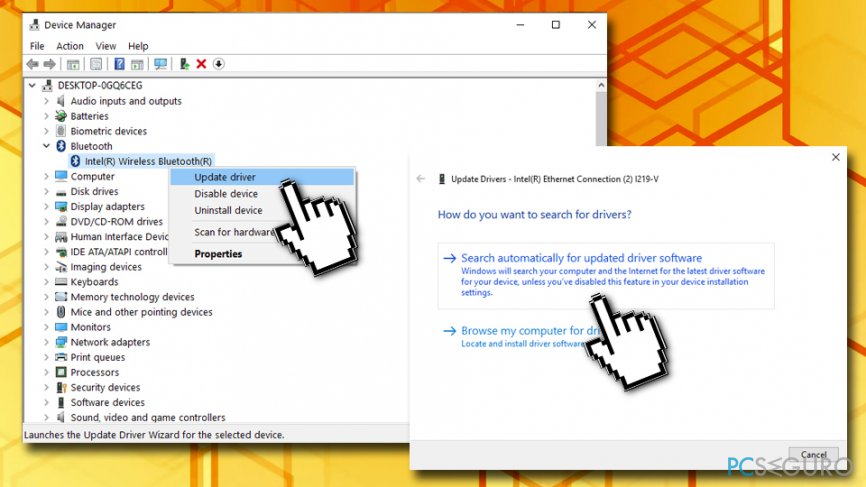
Task: Expand Audio inputs and outputs
Action: pos(46,101)
